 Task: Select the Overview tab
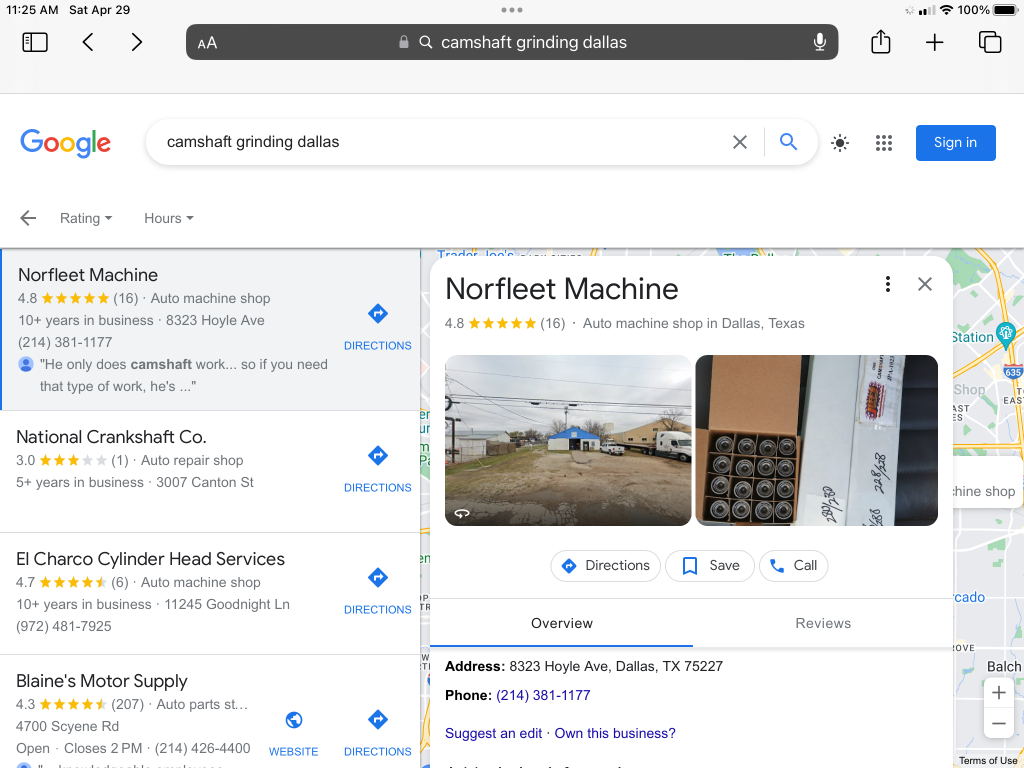[561, 623]
